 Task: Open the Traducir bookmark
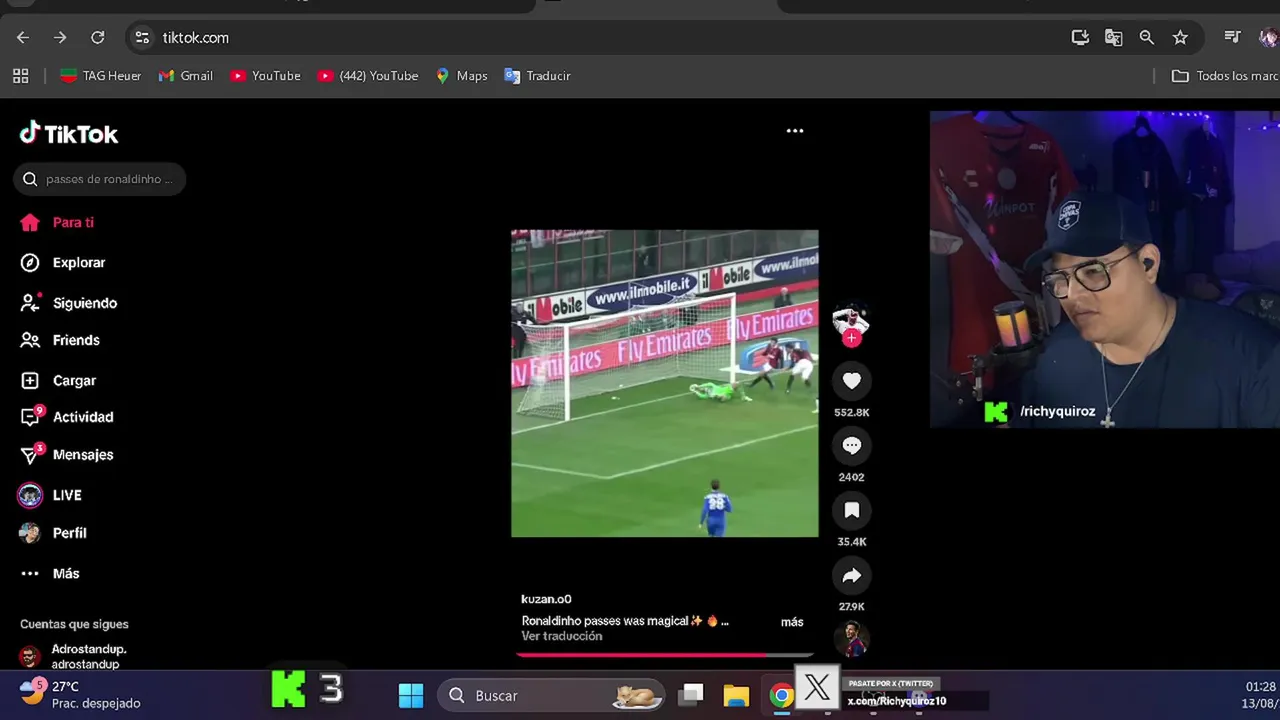[x=537, y=76]
